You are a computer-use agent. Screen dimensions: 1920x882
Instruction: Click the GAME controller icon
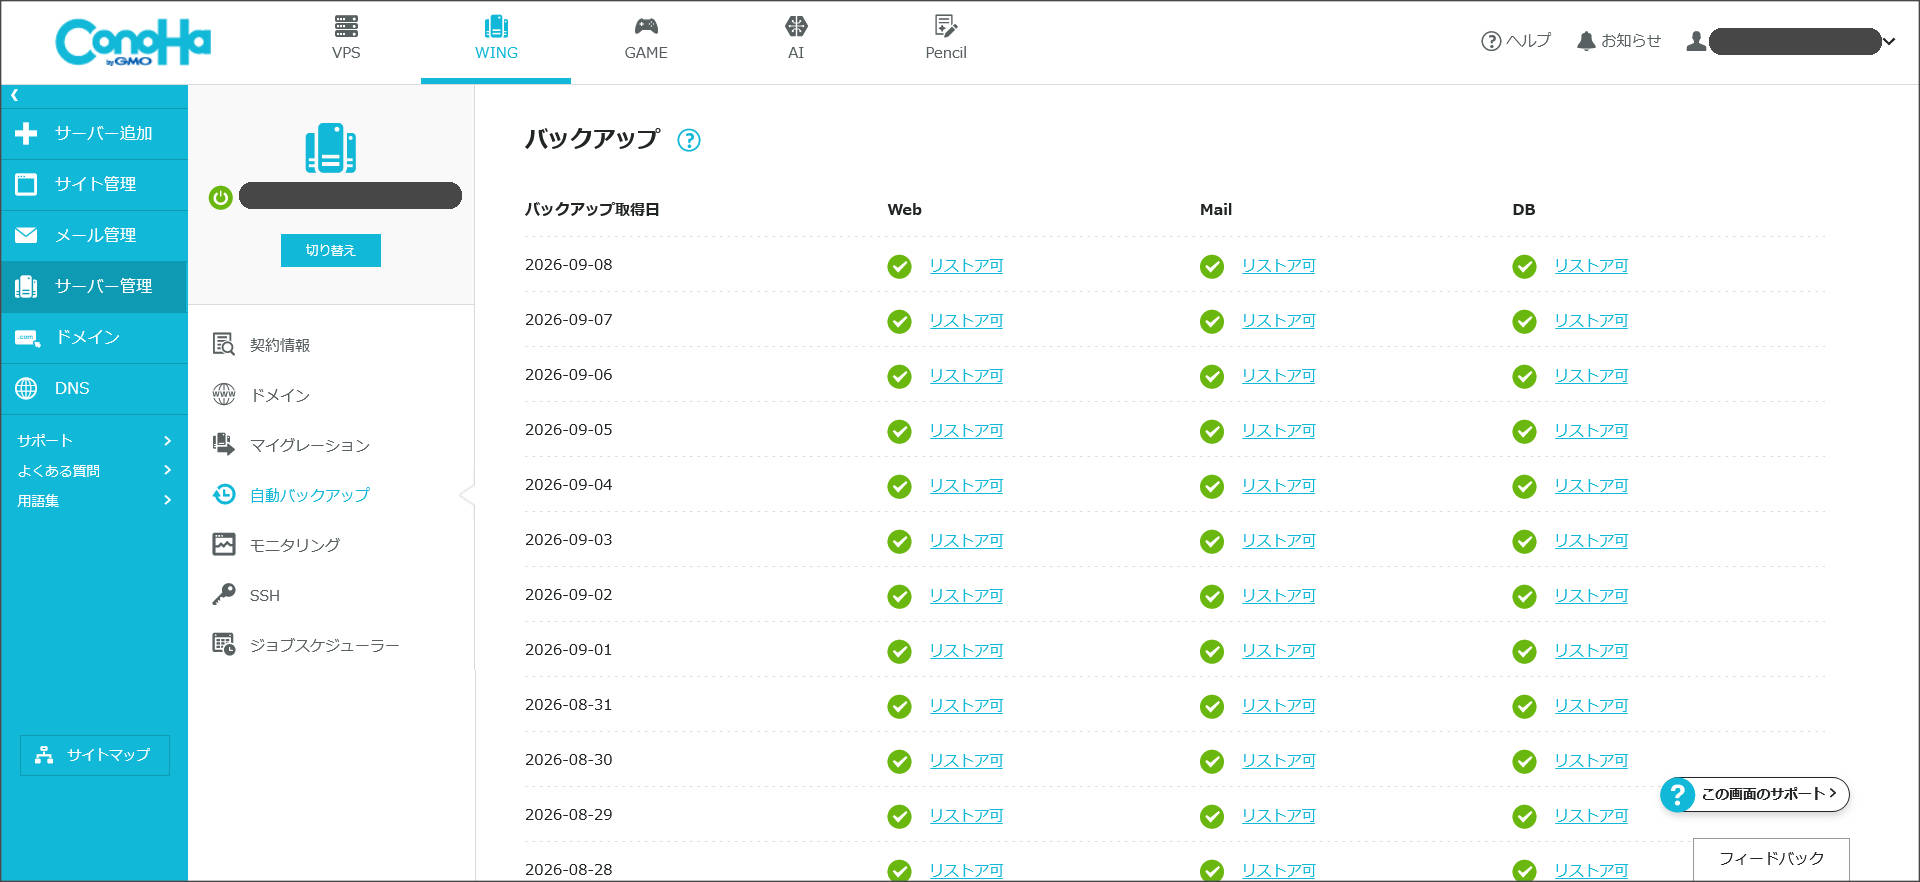click(646, 26)
